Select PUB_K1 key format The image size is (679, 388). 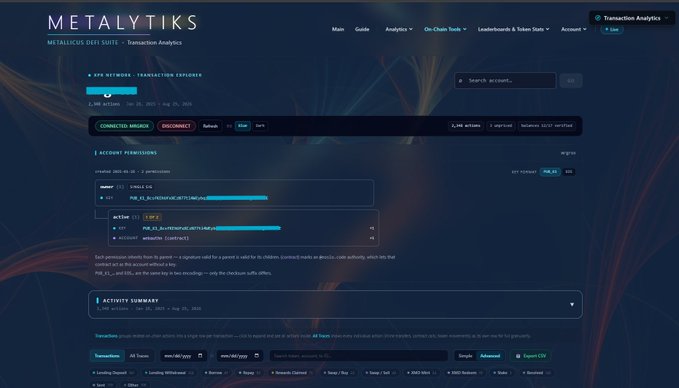pyautogui.click(x=550, y=172)
